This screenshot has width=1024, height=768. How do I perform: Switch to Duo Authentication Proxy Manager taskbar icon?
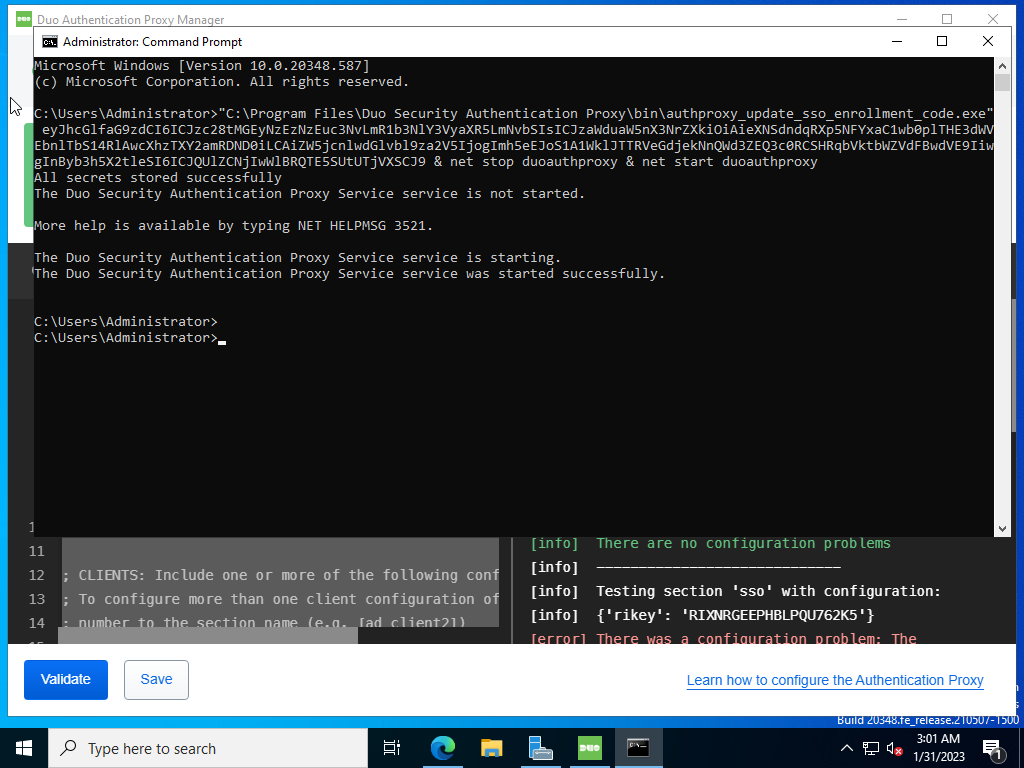pyautogui.click(x=589, y=748)
